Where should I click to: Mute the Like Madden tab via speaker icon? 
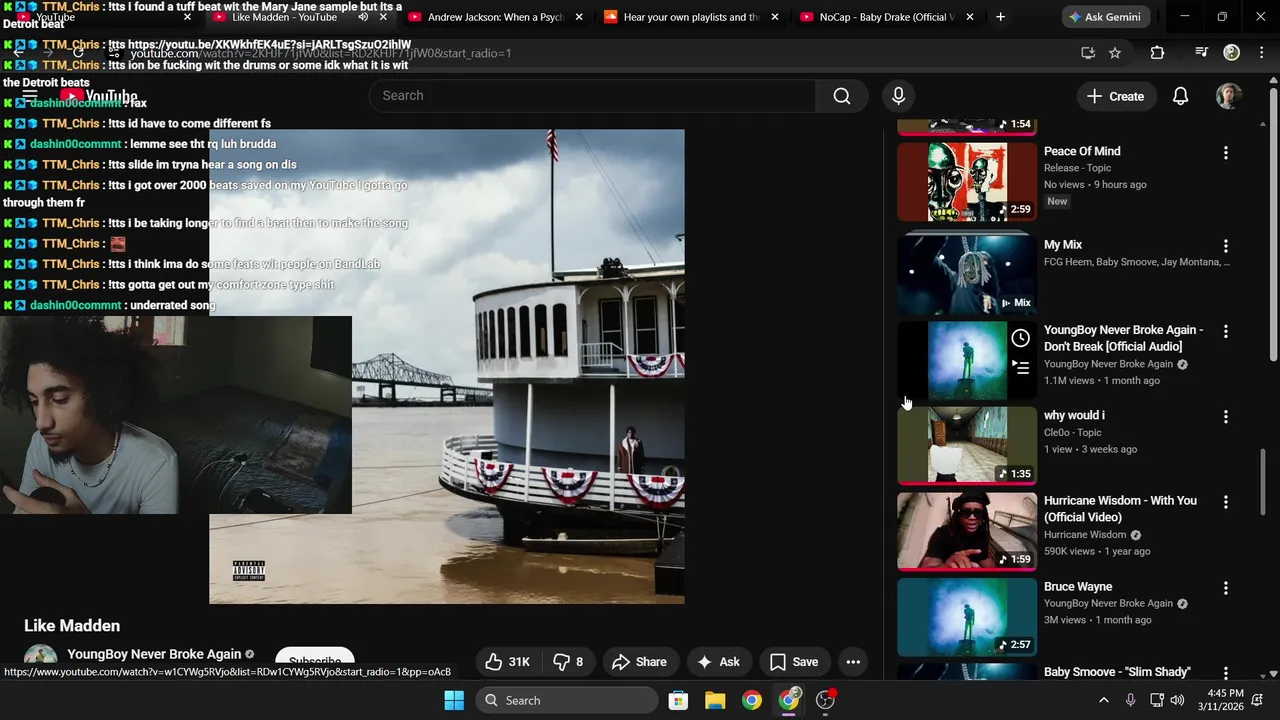[x=363, y=17]
